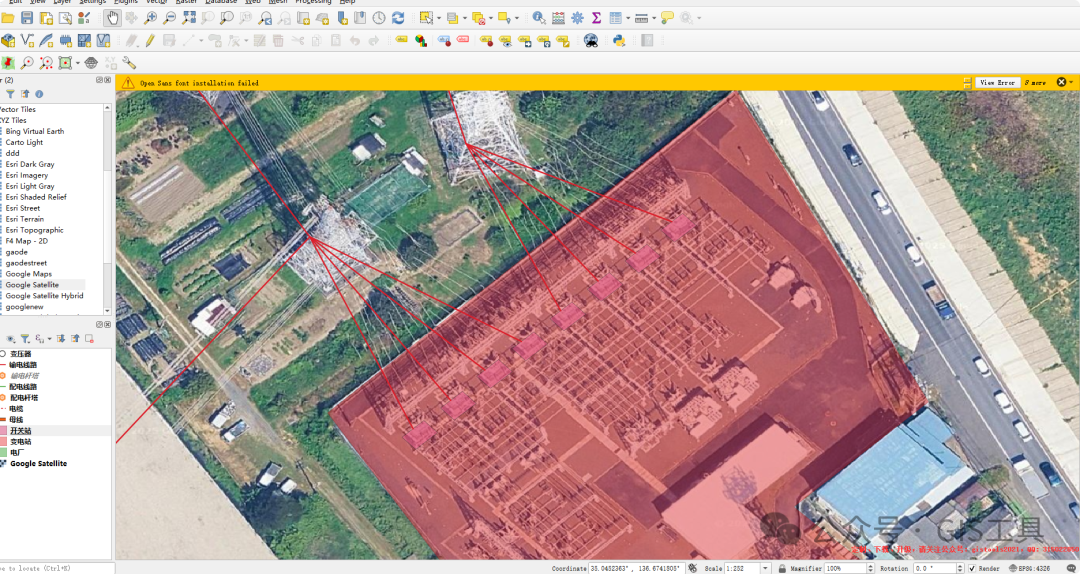Select Esri Imagery in Browser list
The width and height of the screenshot is (1080, 574).
[x=27, y=175]
